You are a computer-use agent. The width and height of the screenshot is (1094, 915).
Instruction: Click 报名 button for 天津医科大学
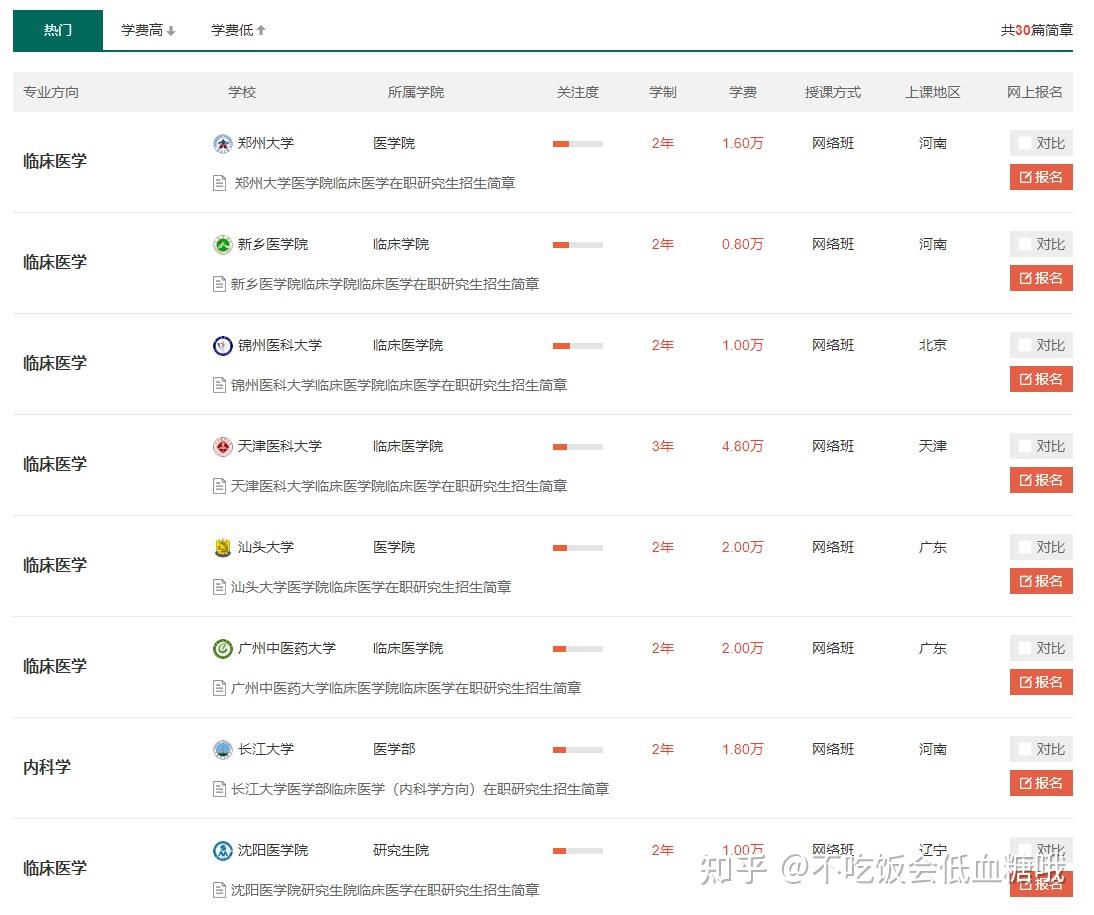1041,480
